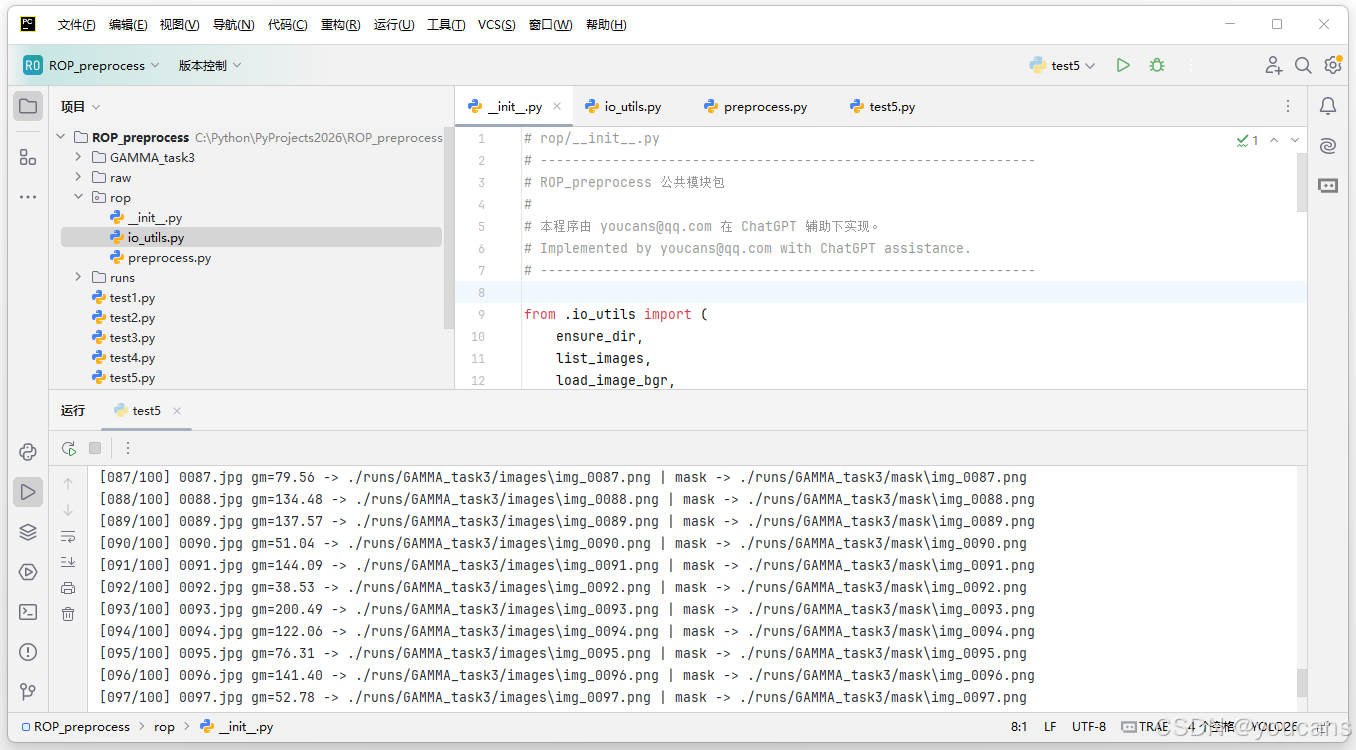Open the 编辑(E) menu
Viewport: 1356px width, 750px height.
point(128,24)
